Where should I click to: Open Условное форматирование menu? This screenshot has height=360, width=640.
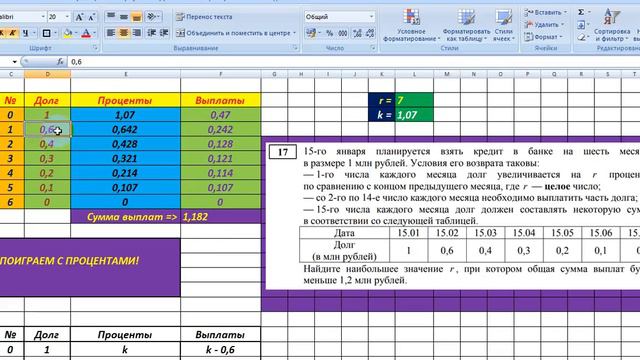pyautogui.click(x=411, y=25)
